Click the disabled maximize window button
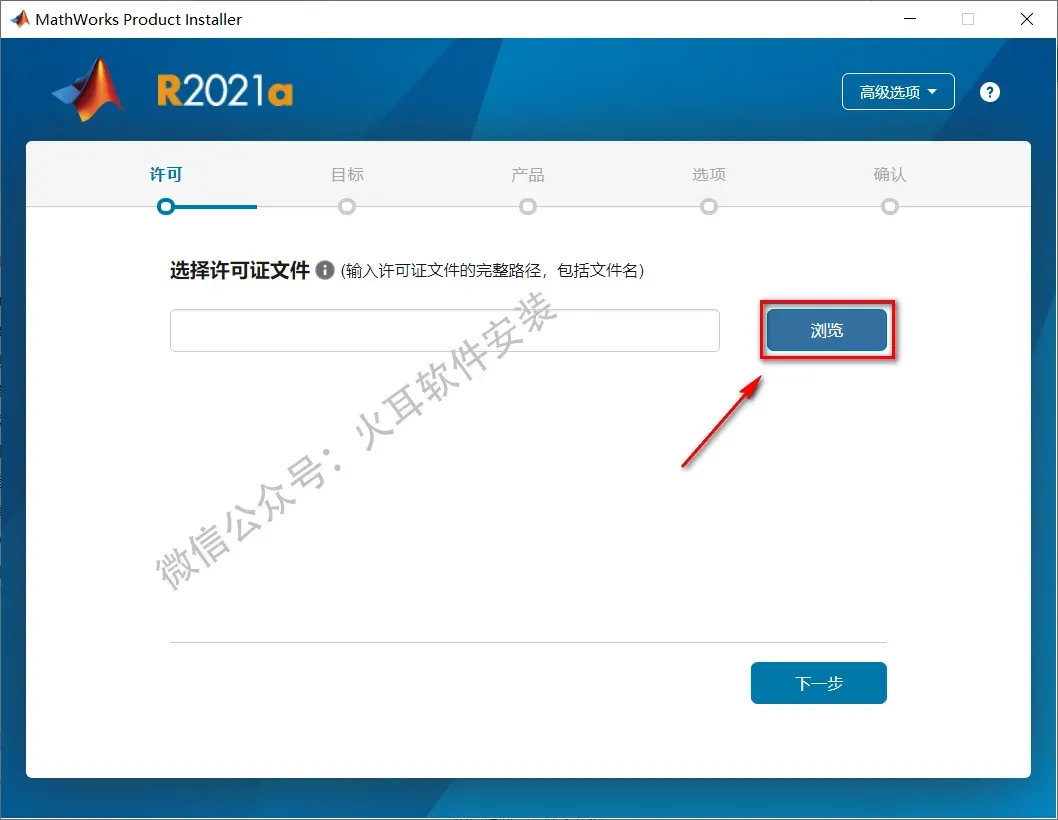This screenshot has height=820, width=1058. tap(968, 19)
